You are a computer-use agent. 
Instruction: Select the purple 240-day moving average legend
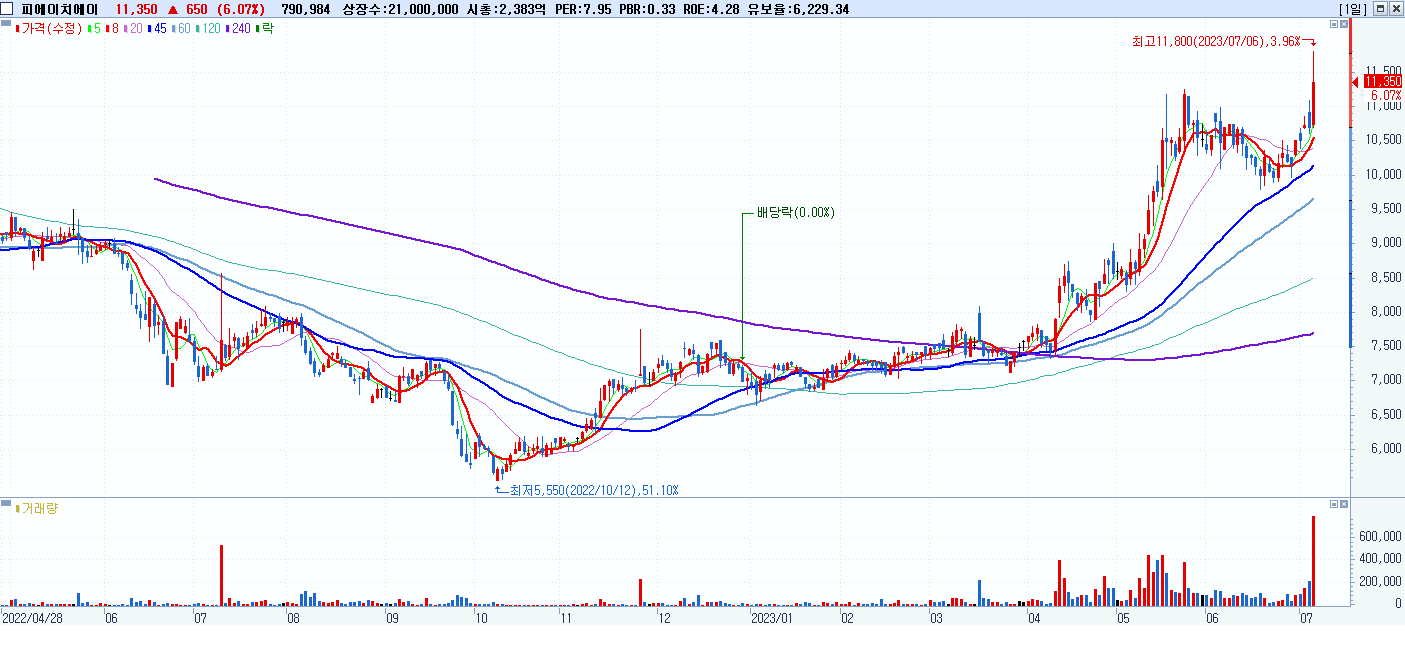click(237, 29)
